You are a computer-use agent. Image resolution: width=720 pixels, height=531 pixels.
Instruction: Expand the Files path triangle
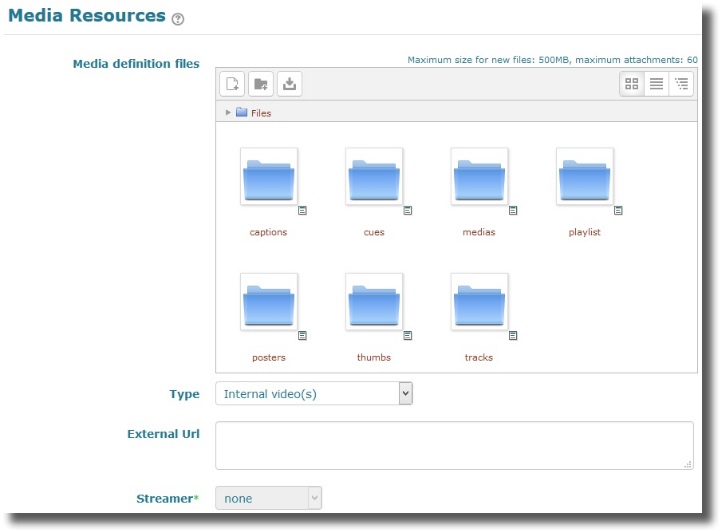click(228, 113)
